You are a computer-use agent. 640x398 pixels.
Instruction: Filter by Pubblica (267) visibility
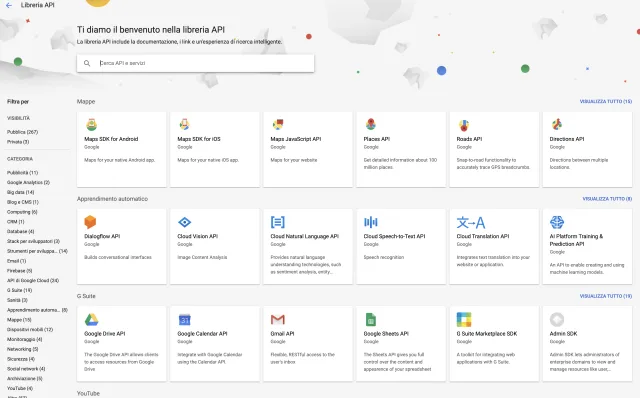point(22,132)
